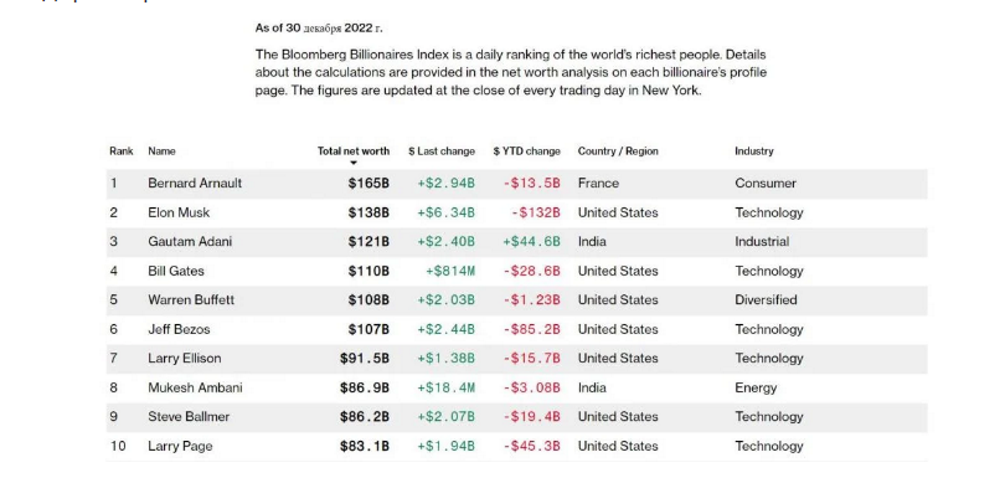Sort by $ YTD change column
Image resolution: width=1000 pixels, height=478 pixels.
(526, 151)
